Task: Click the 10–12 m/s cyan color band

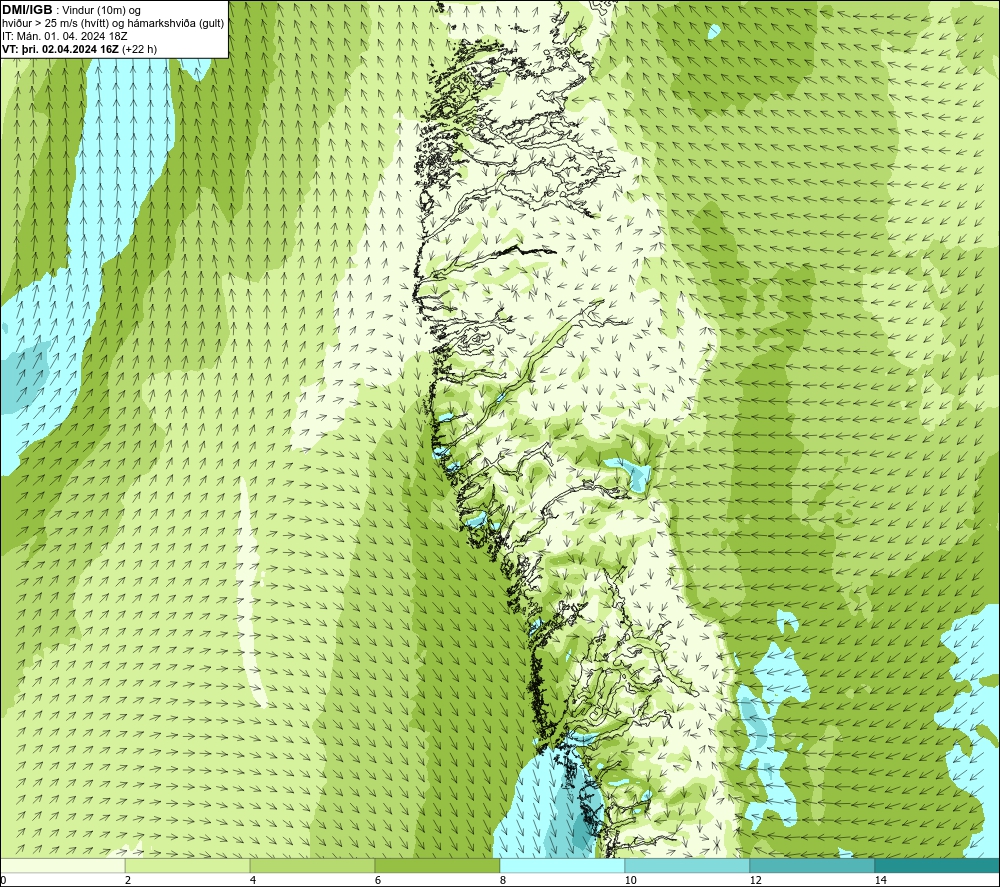Action: coord(688,866)
